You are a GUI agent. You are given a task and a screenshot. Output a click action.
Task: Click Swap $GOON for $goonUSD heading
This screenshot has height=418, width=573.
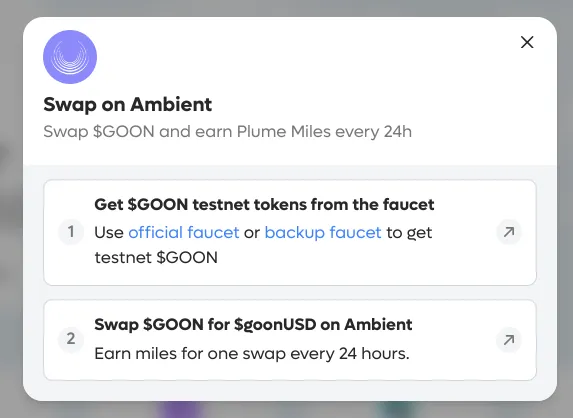(253, 324)
